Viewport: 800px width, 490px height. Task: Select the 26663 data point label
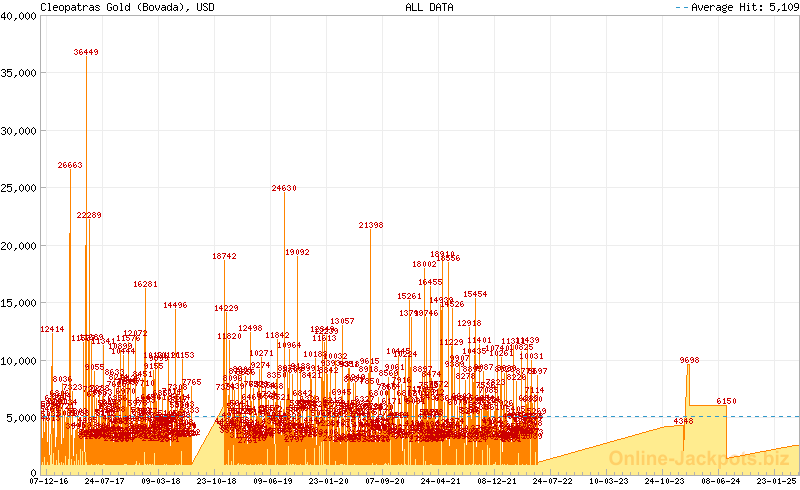pos(70,165)
